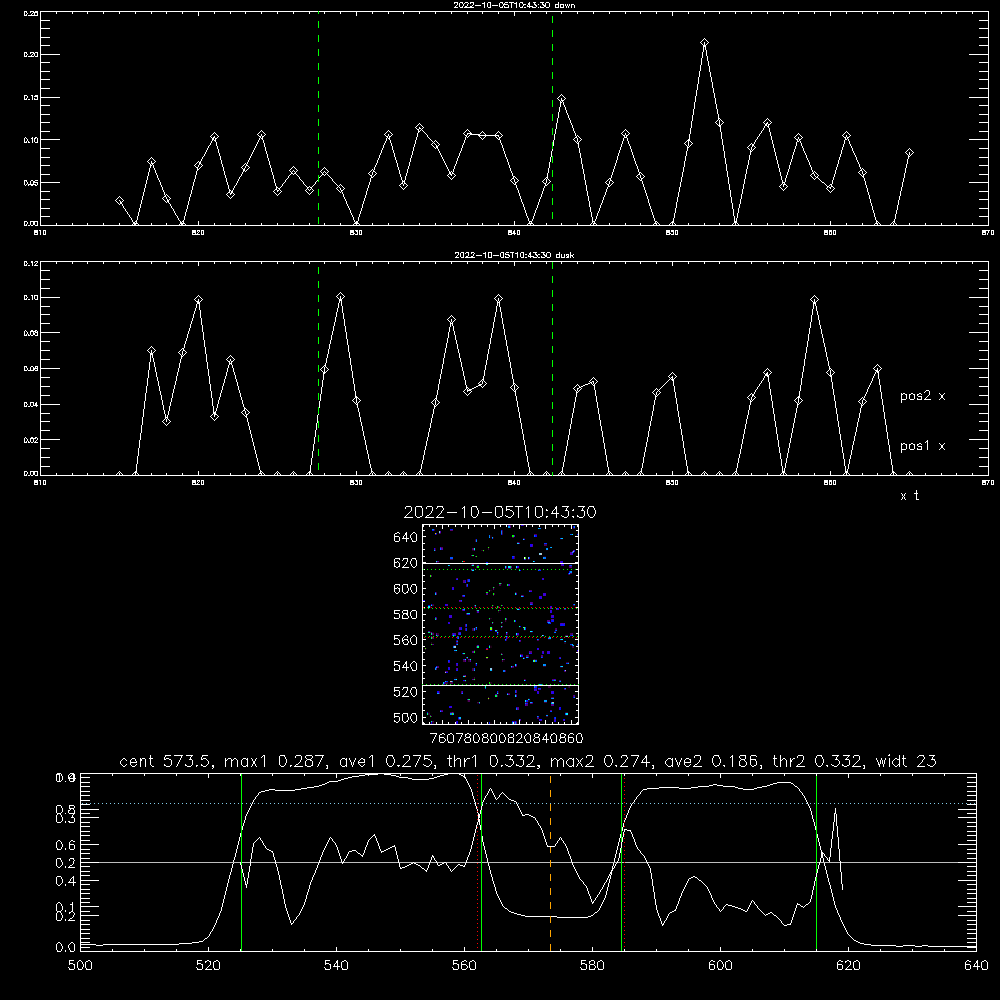This screenshot has width=1000, height=1000.
Task: Click the left green dashed line in dusk plot
Action: click(x=318, y=368)
